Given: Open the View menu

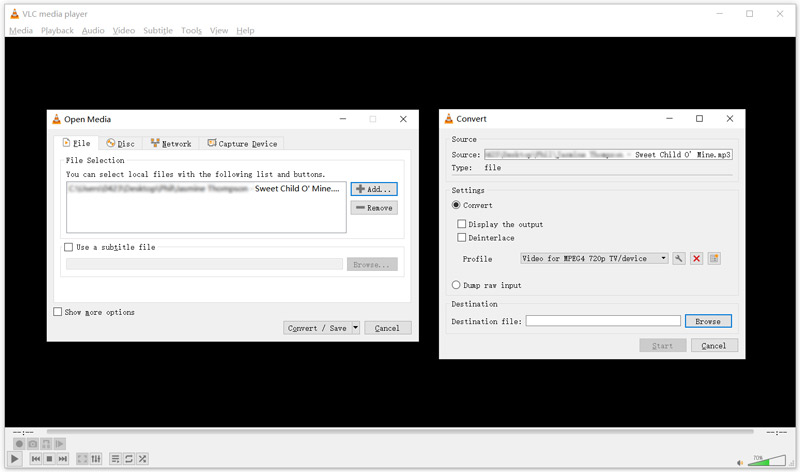Looking at the screenshot, I should [x=219, y=31].
